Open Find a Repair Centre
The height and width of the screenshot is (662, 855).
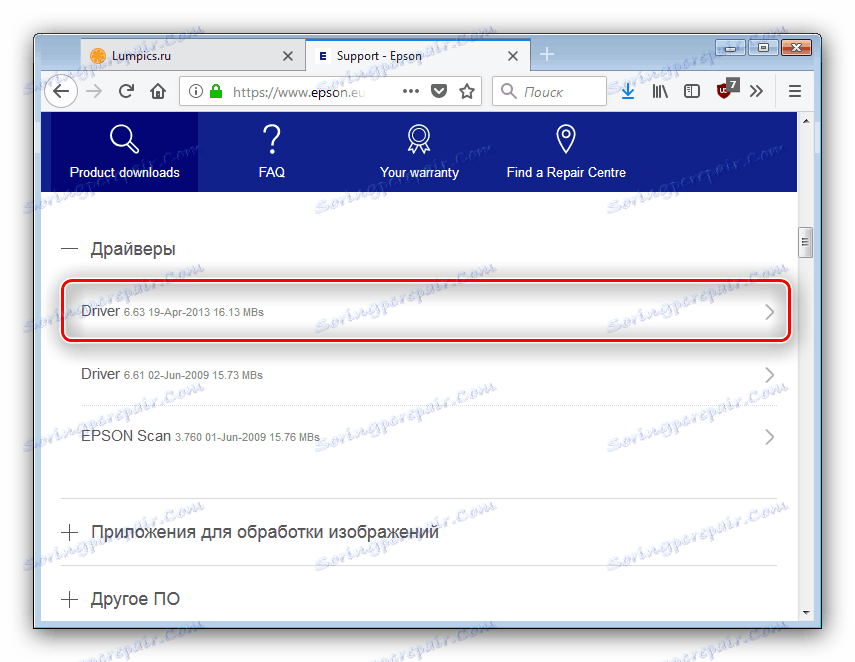pyautogui.click(x=566, y=152)
